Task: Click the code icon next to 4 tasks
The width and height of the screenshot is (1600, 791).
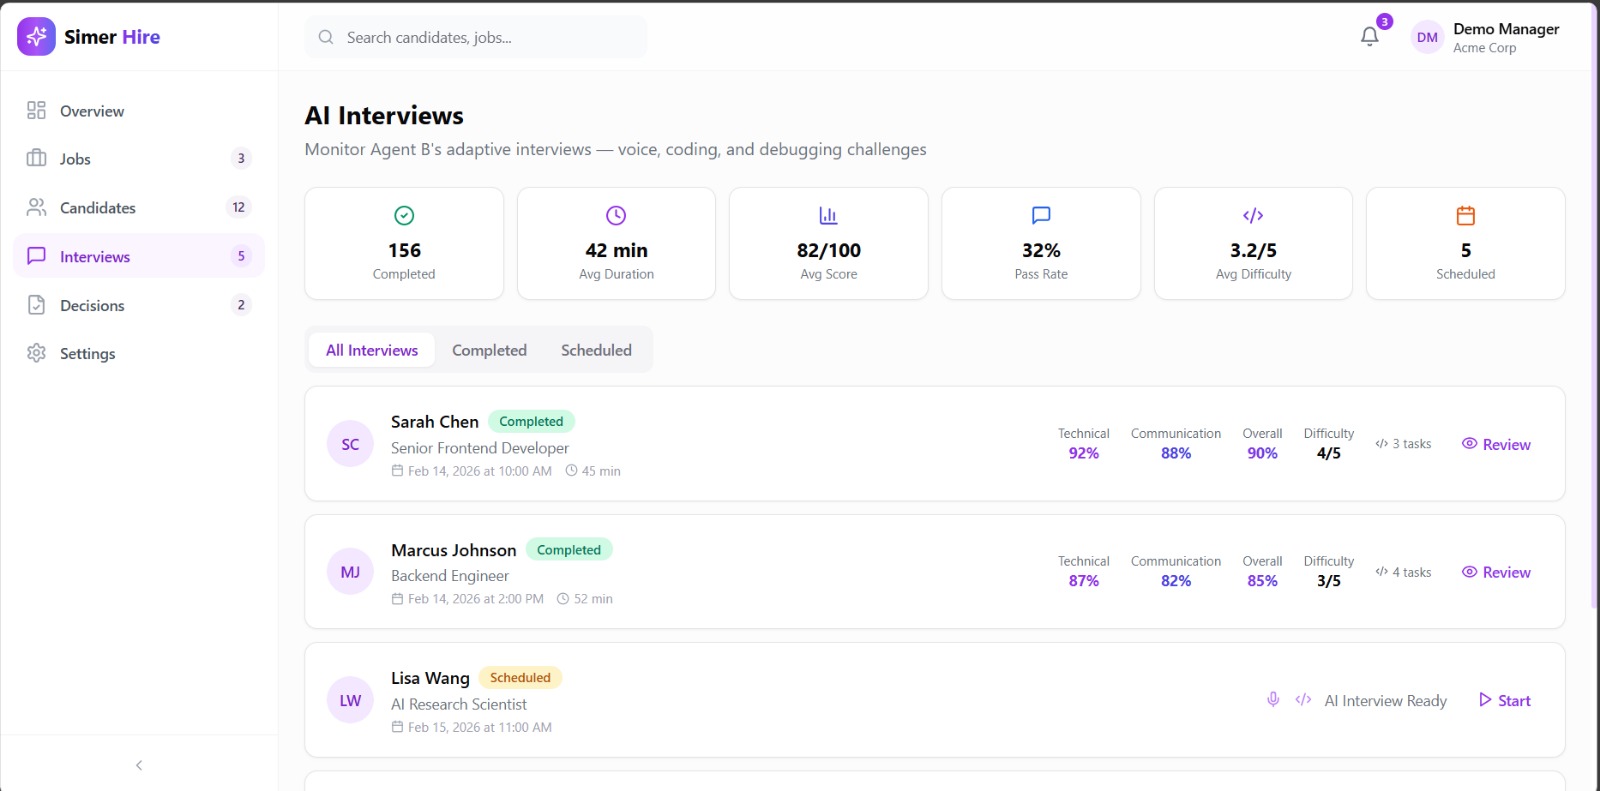Action: (x=1381, y=572)
